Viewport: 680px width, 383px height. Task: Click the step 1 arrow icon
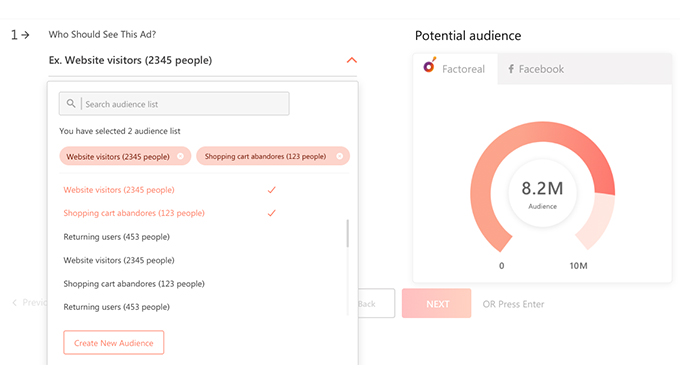click(26, 35)
